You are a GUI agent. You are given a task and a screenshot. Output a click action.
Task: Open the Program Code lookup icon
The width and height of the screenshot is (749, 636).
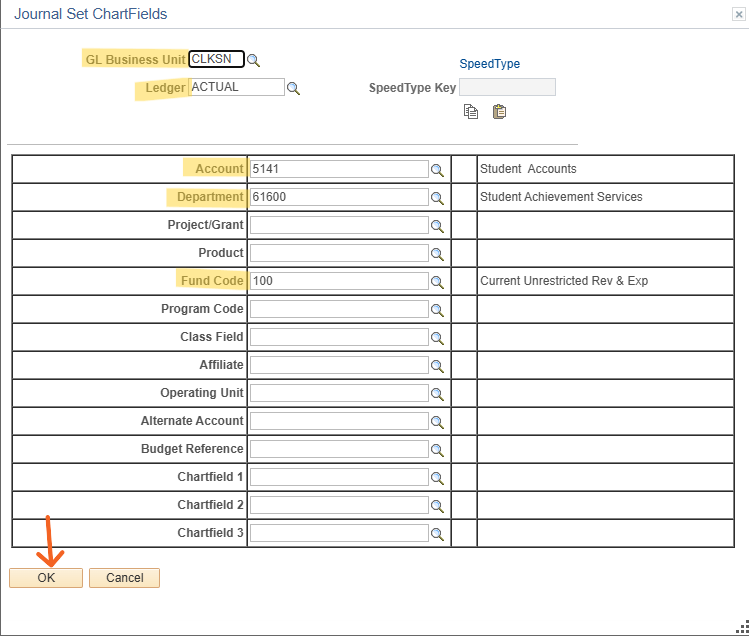(437, 310)
